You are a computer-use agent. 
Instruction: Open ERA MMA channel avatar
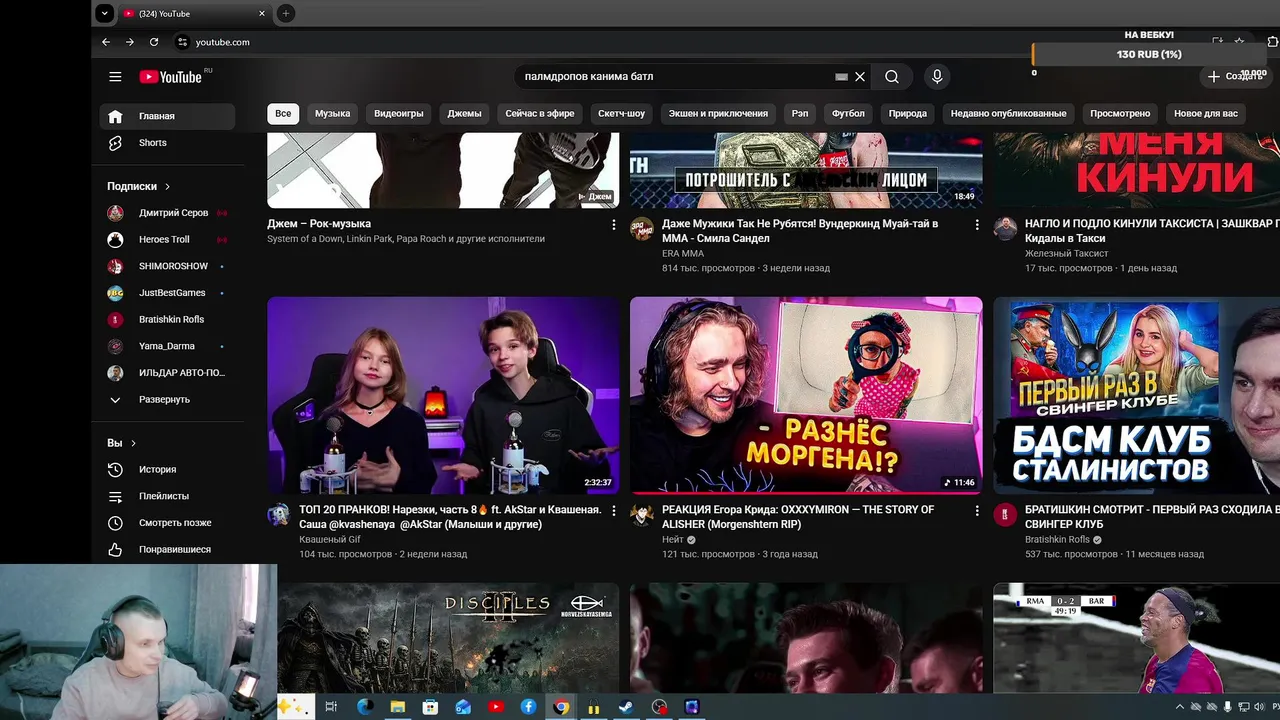(642, 229)
